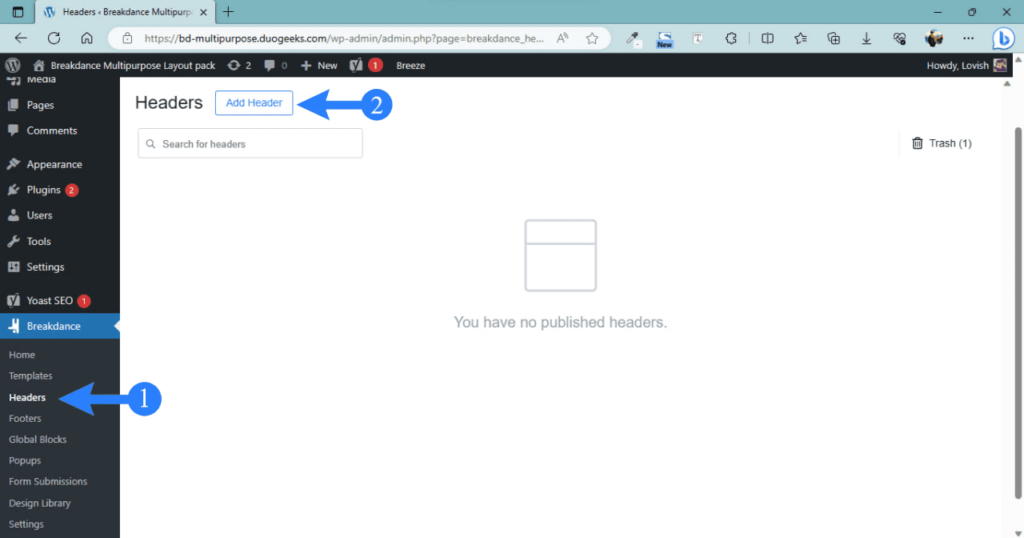Open the Form Submissions submenu link
The height and width of the screenshot is (538, 1024).
click(48, 482)
